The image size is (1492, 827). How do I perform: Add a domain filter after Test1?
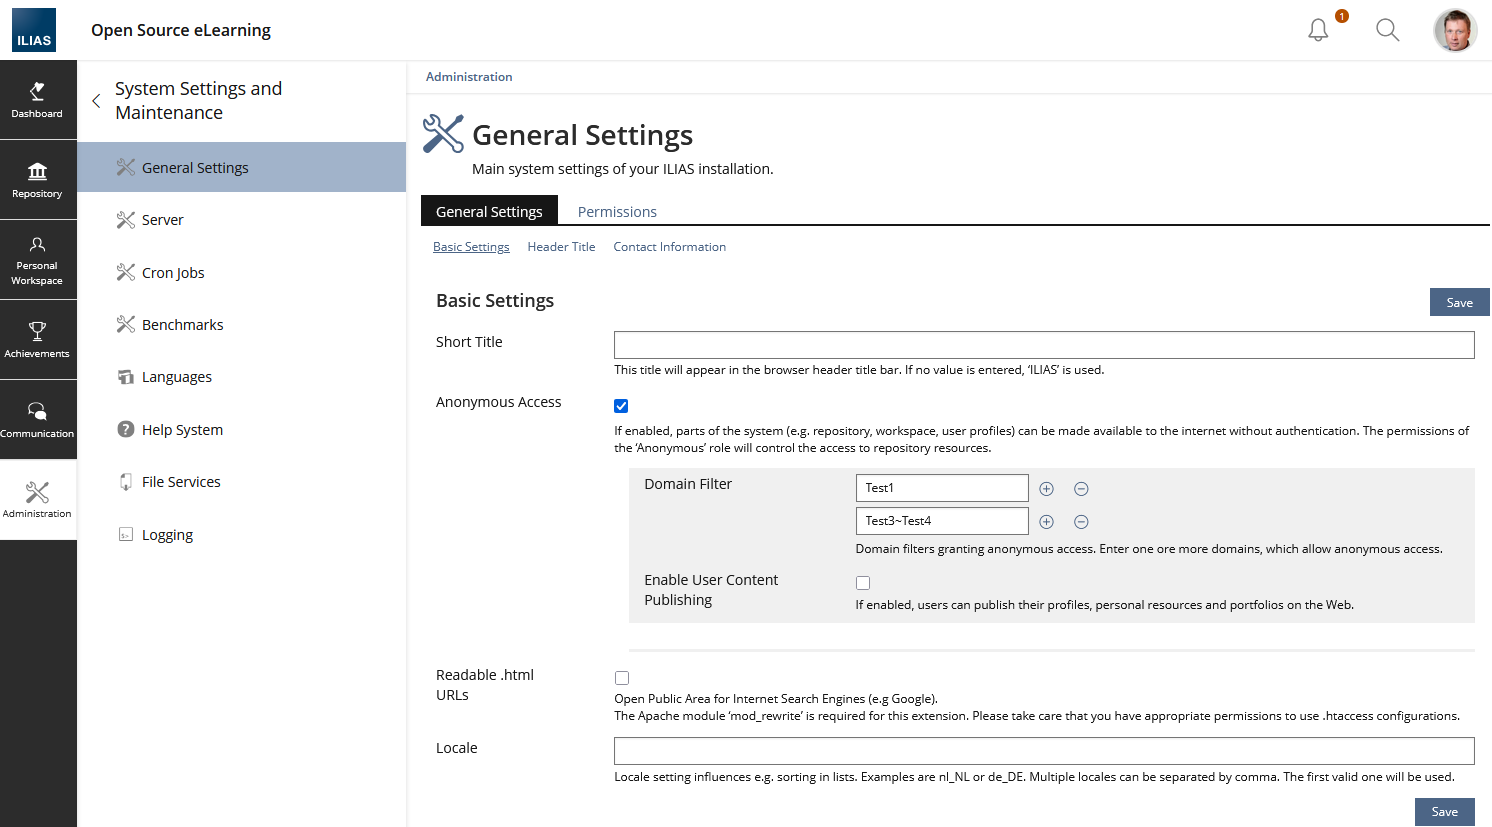point(1046,489)
